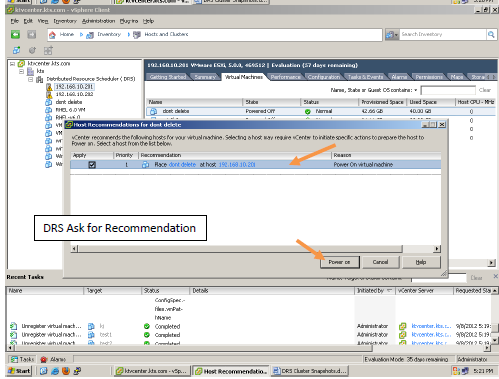499x379 pixels.
Task: Click Tasks icon in status bar
Action: point(14,359)
